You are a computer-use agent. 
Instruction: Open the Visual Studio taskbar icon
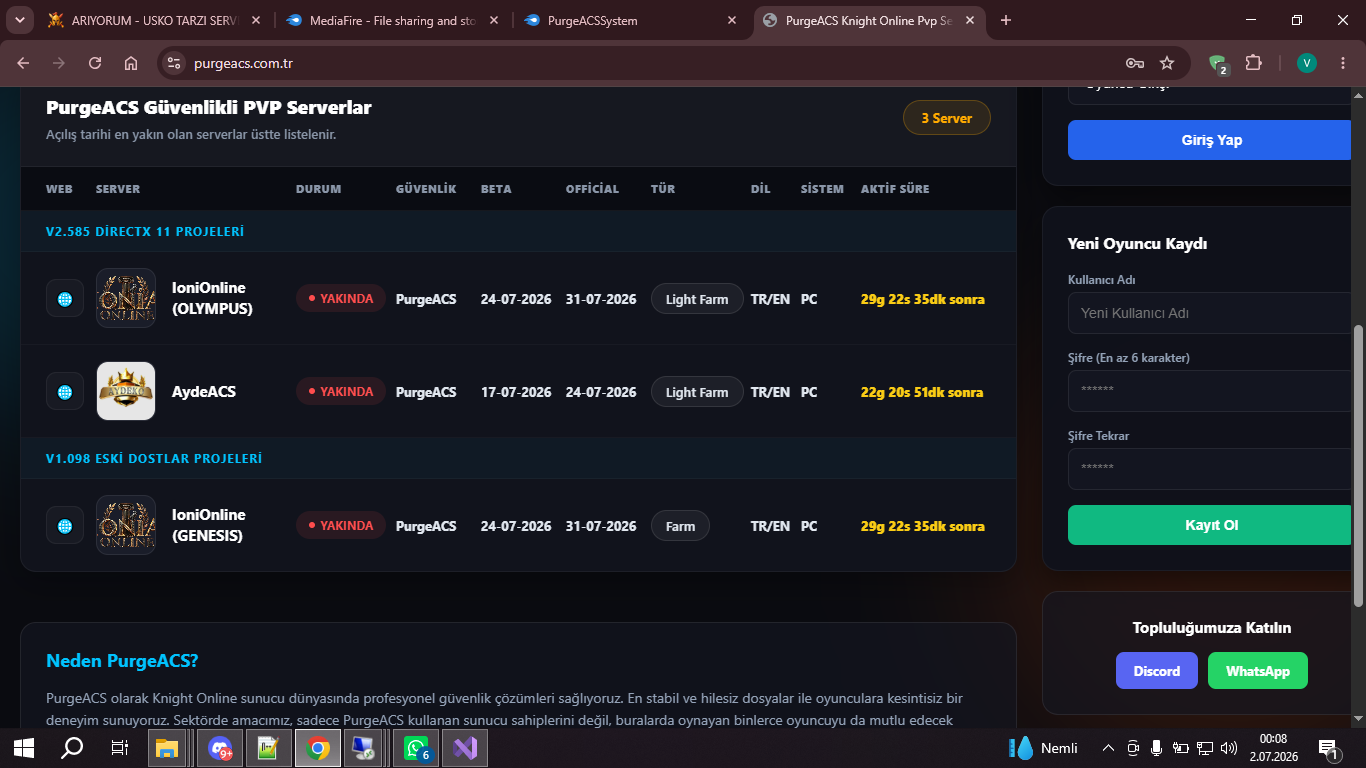coord(465,748)
